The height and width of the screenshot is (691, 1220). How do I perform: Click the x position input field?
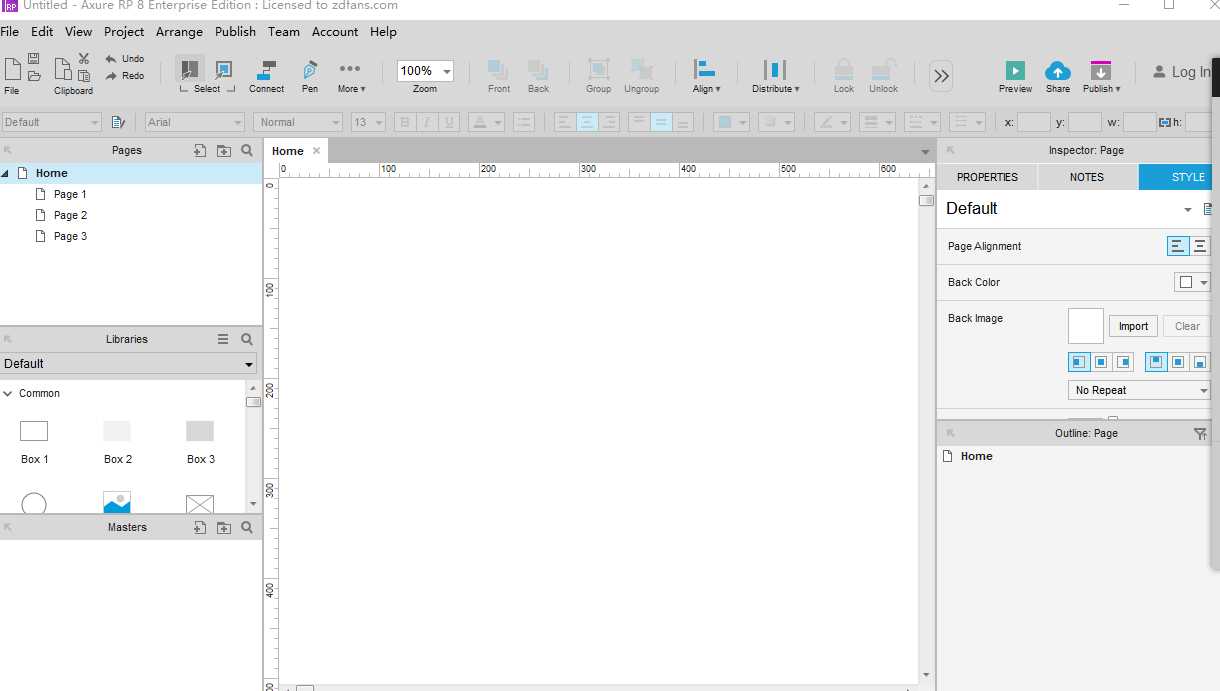click(x=1034, y=122)
